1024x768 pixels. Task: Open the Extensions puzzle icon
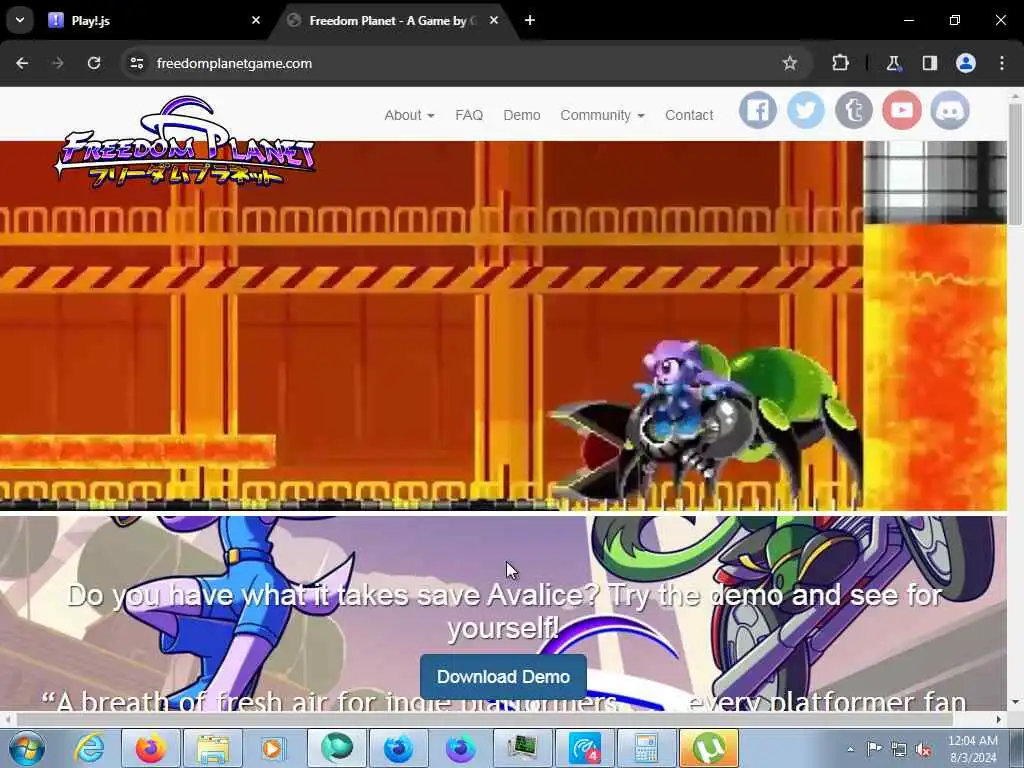(840, 63)
